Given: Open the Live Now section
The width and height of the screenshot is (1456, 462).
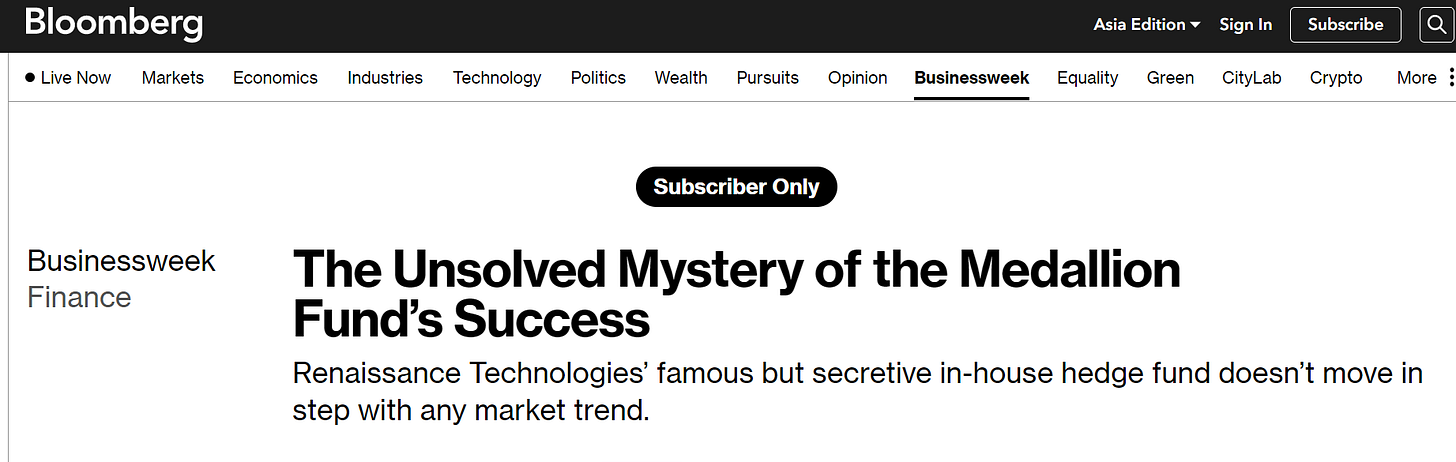Looking at the screenshot, I should coord(68,78).
